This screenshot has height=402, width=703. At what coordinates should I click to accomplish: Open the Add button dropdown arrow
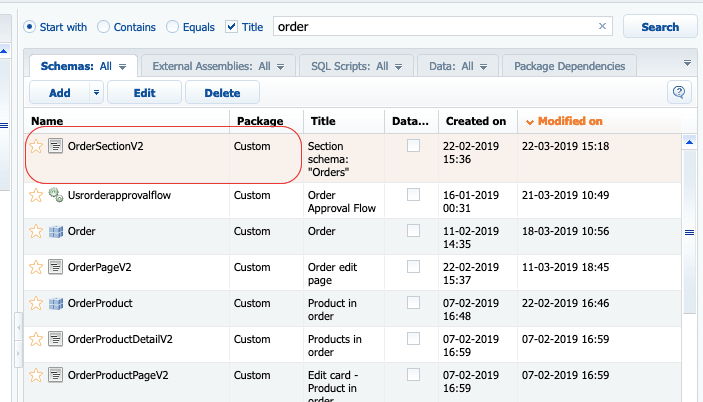tap(96, 93)
